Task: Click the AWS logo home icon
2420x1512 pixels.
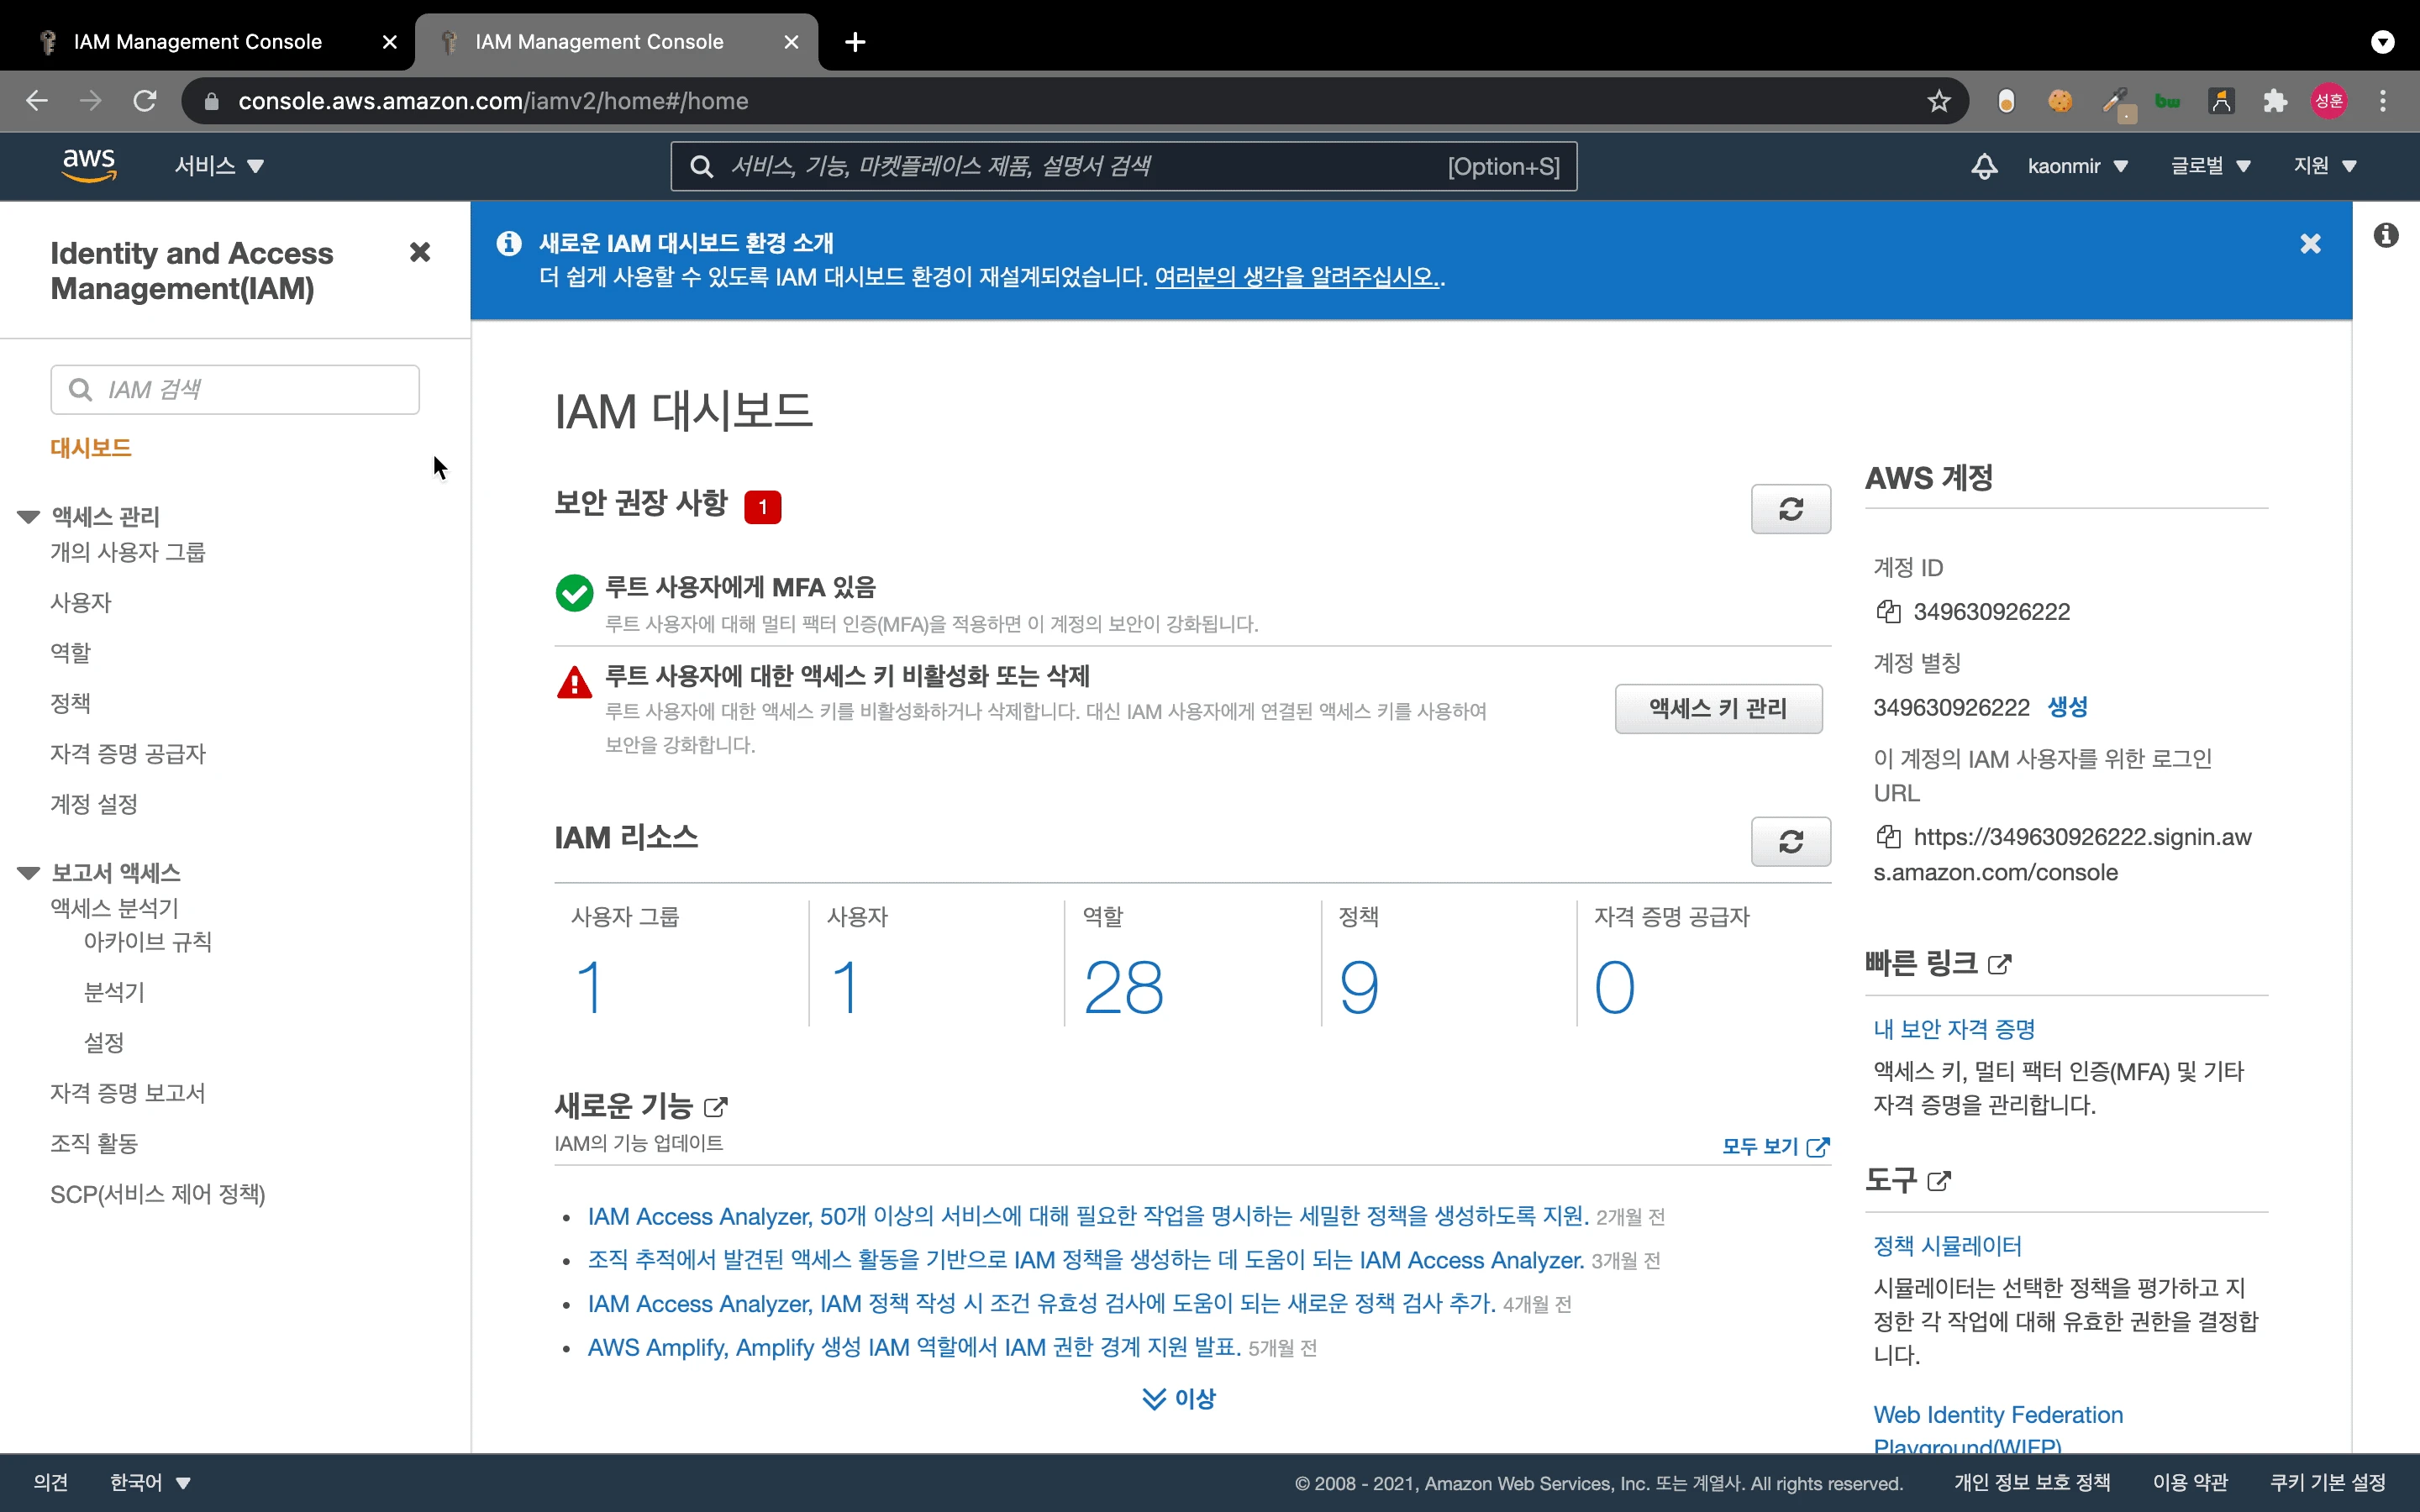Action: click(89, 165)
